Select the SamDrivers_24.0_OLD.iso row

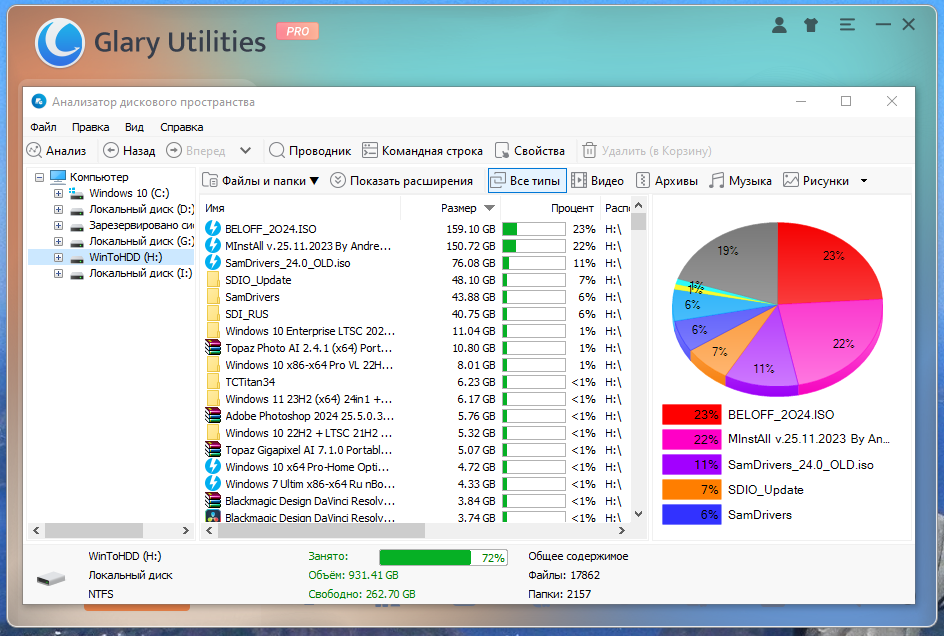(x=415, y=263)
